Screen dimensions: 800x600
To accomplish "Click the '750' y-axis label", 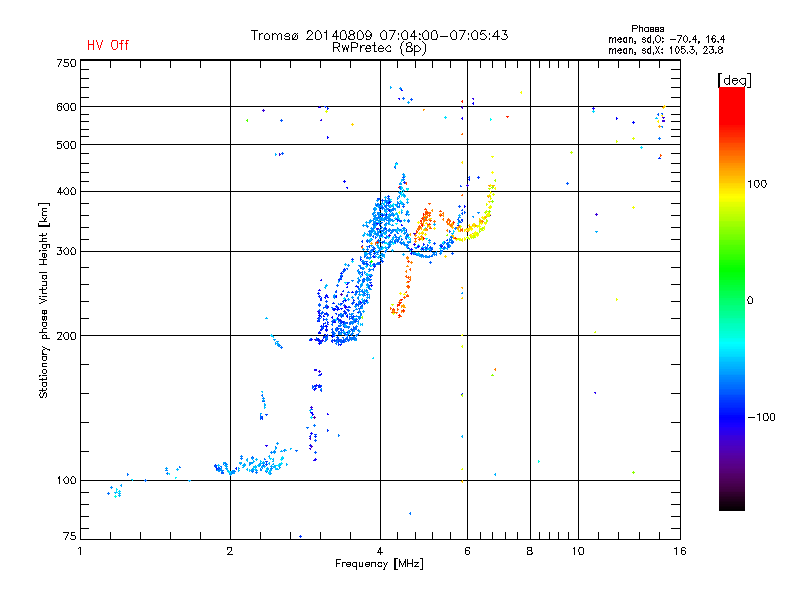I will [66, 63].
